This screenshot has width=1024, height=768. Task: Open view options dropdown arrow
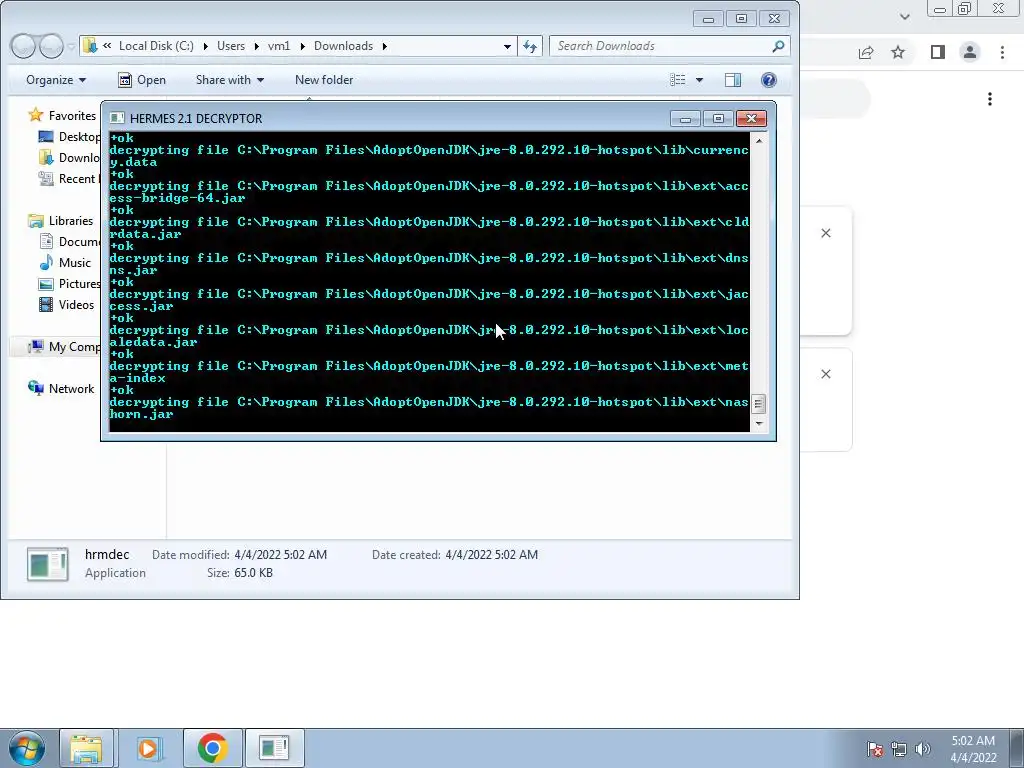pos(699,80)
